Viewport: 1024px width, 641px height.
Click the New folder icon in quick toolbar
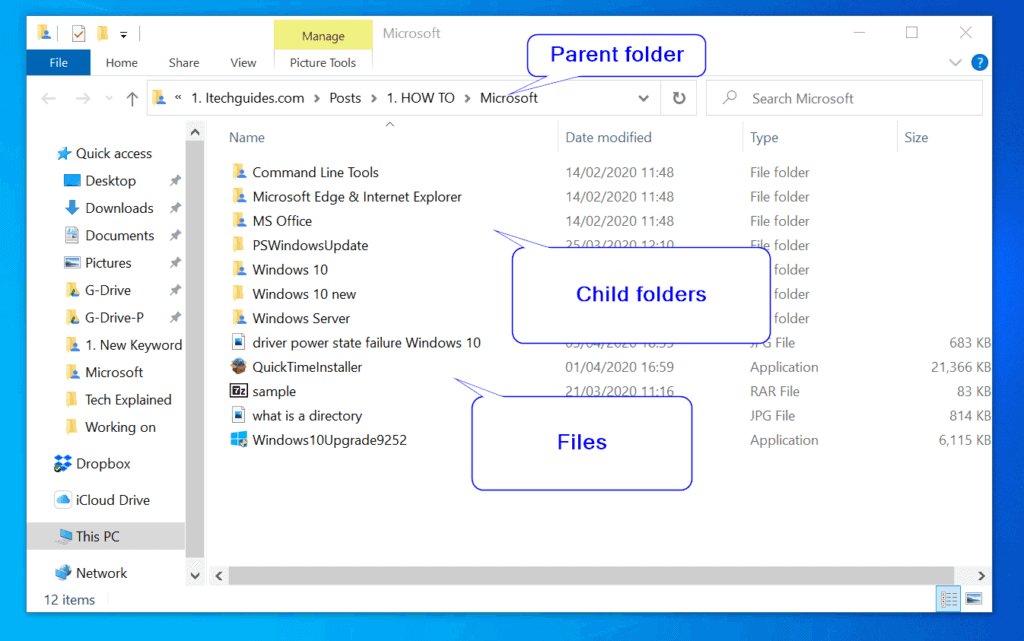103,33
